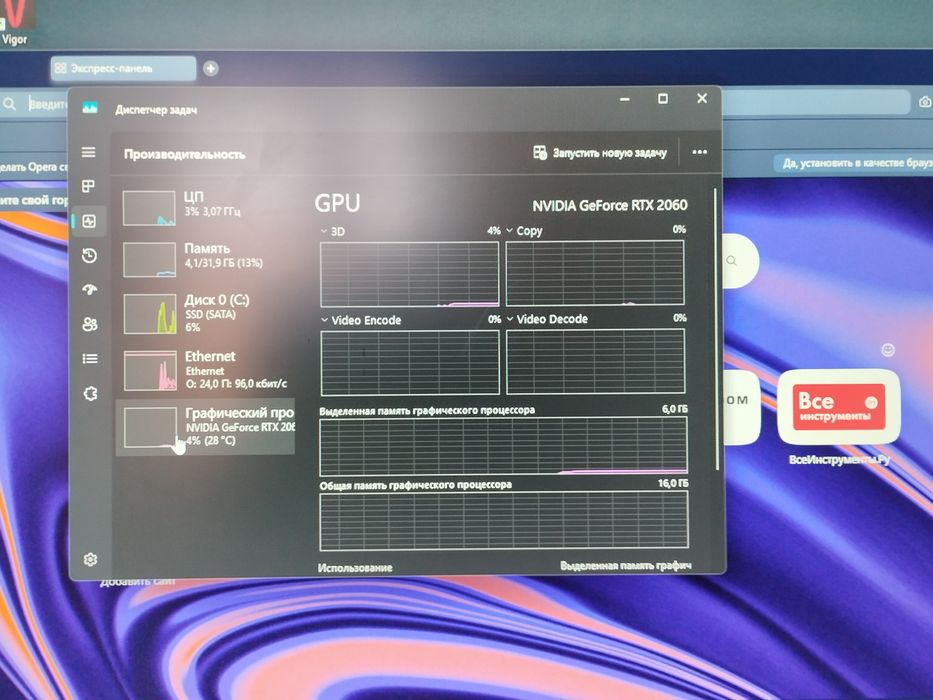Open the App history icon in sidebar
This screenshot has width=933, height=700.
click(x=89, y=256)
